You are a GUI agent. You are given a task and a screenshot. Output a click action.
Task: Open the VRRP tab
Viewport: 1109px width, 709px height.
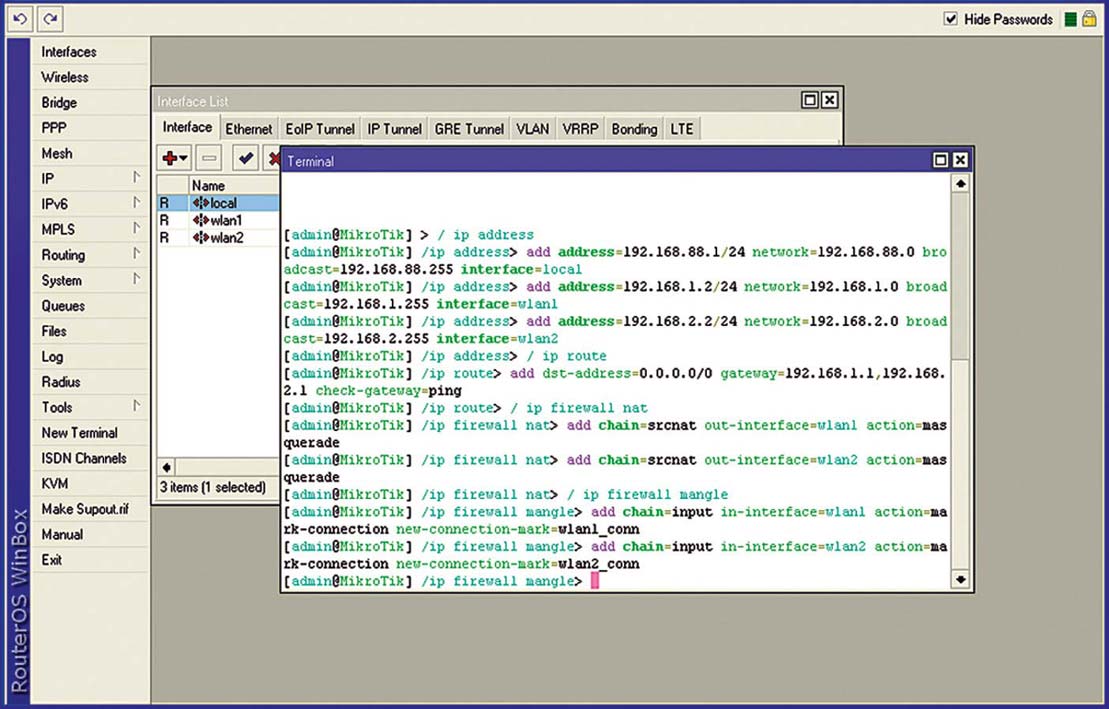tap(580, 129)
